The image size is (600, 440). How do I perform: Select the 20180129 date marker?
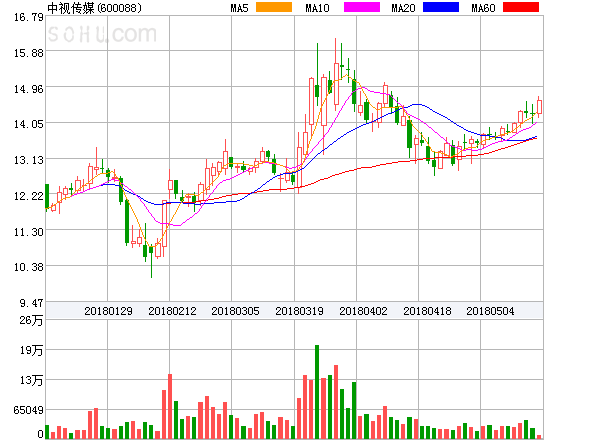point(108,311)
